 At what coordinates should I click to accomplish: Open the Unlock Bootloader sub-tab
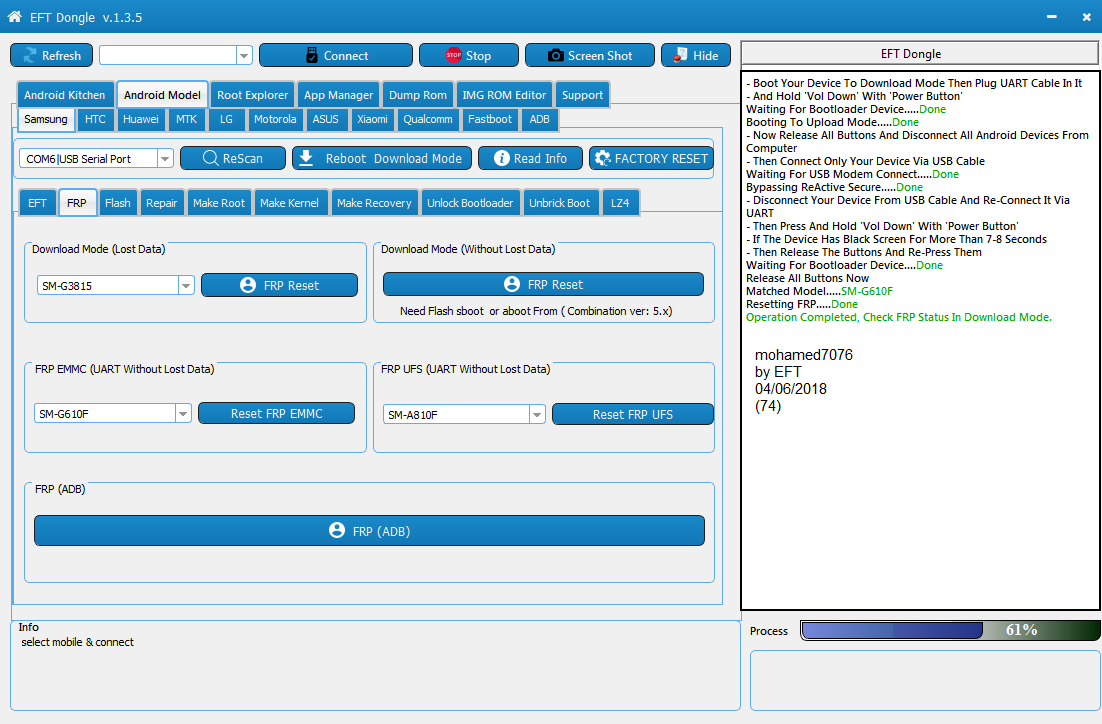tap(470, 203)
